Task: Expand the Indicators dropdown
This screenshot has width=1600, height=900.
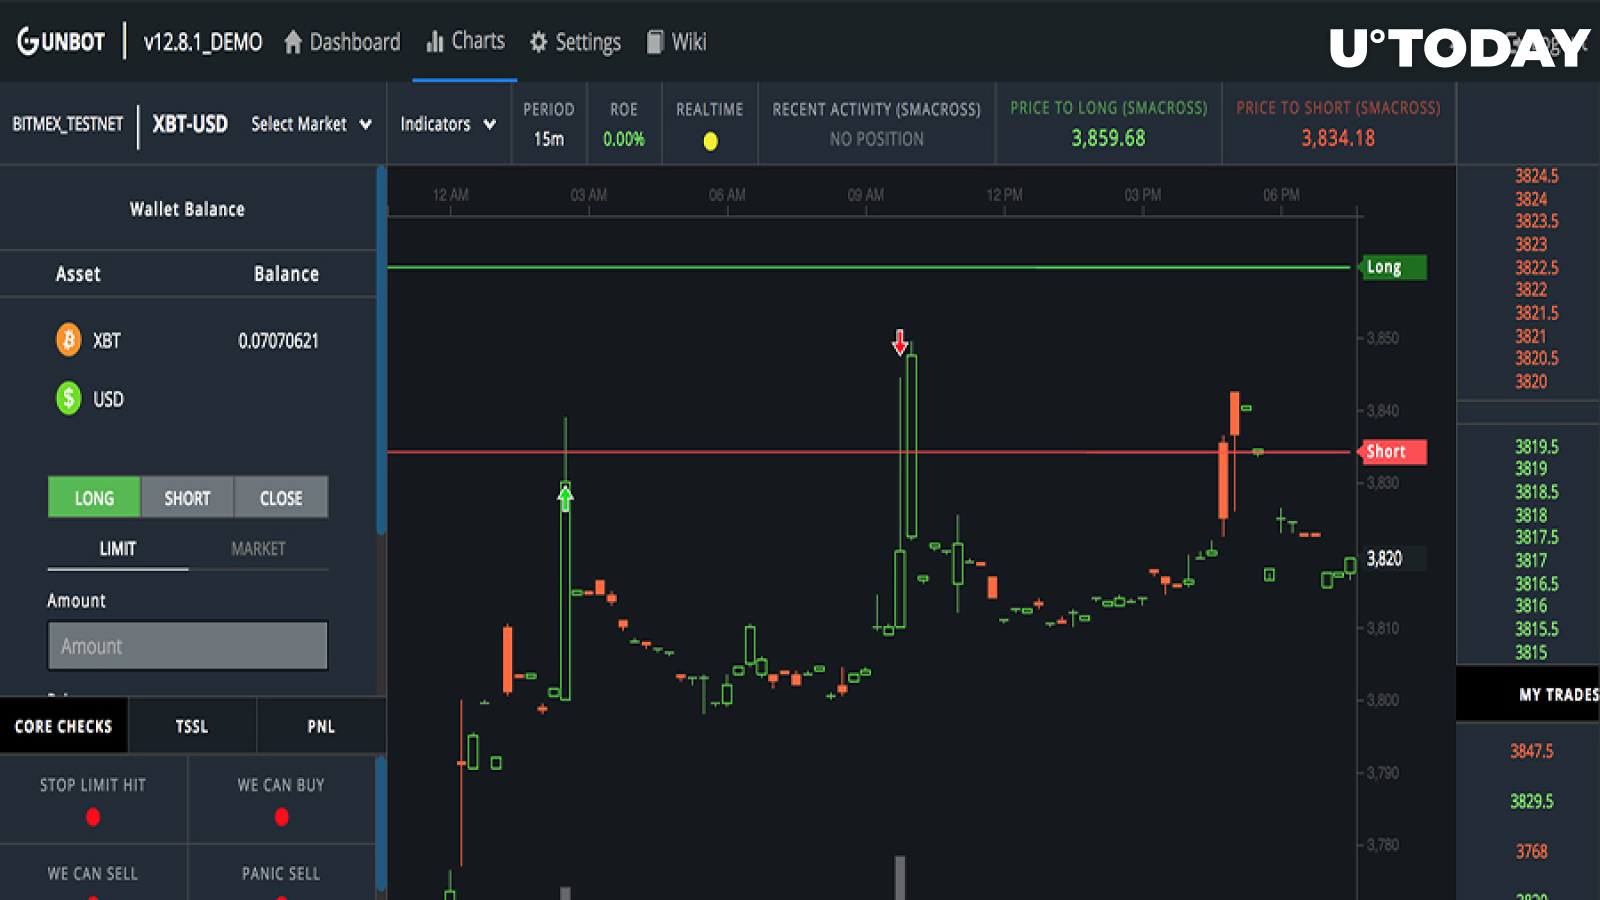Action: pyautogui.click(x=448, y=124)
